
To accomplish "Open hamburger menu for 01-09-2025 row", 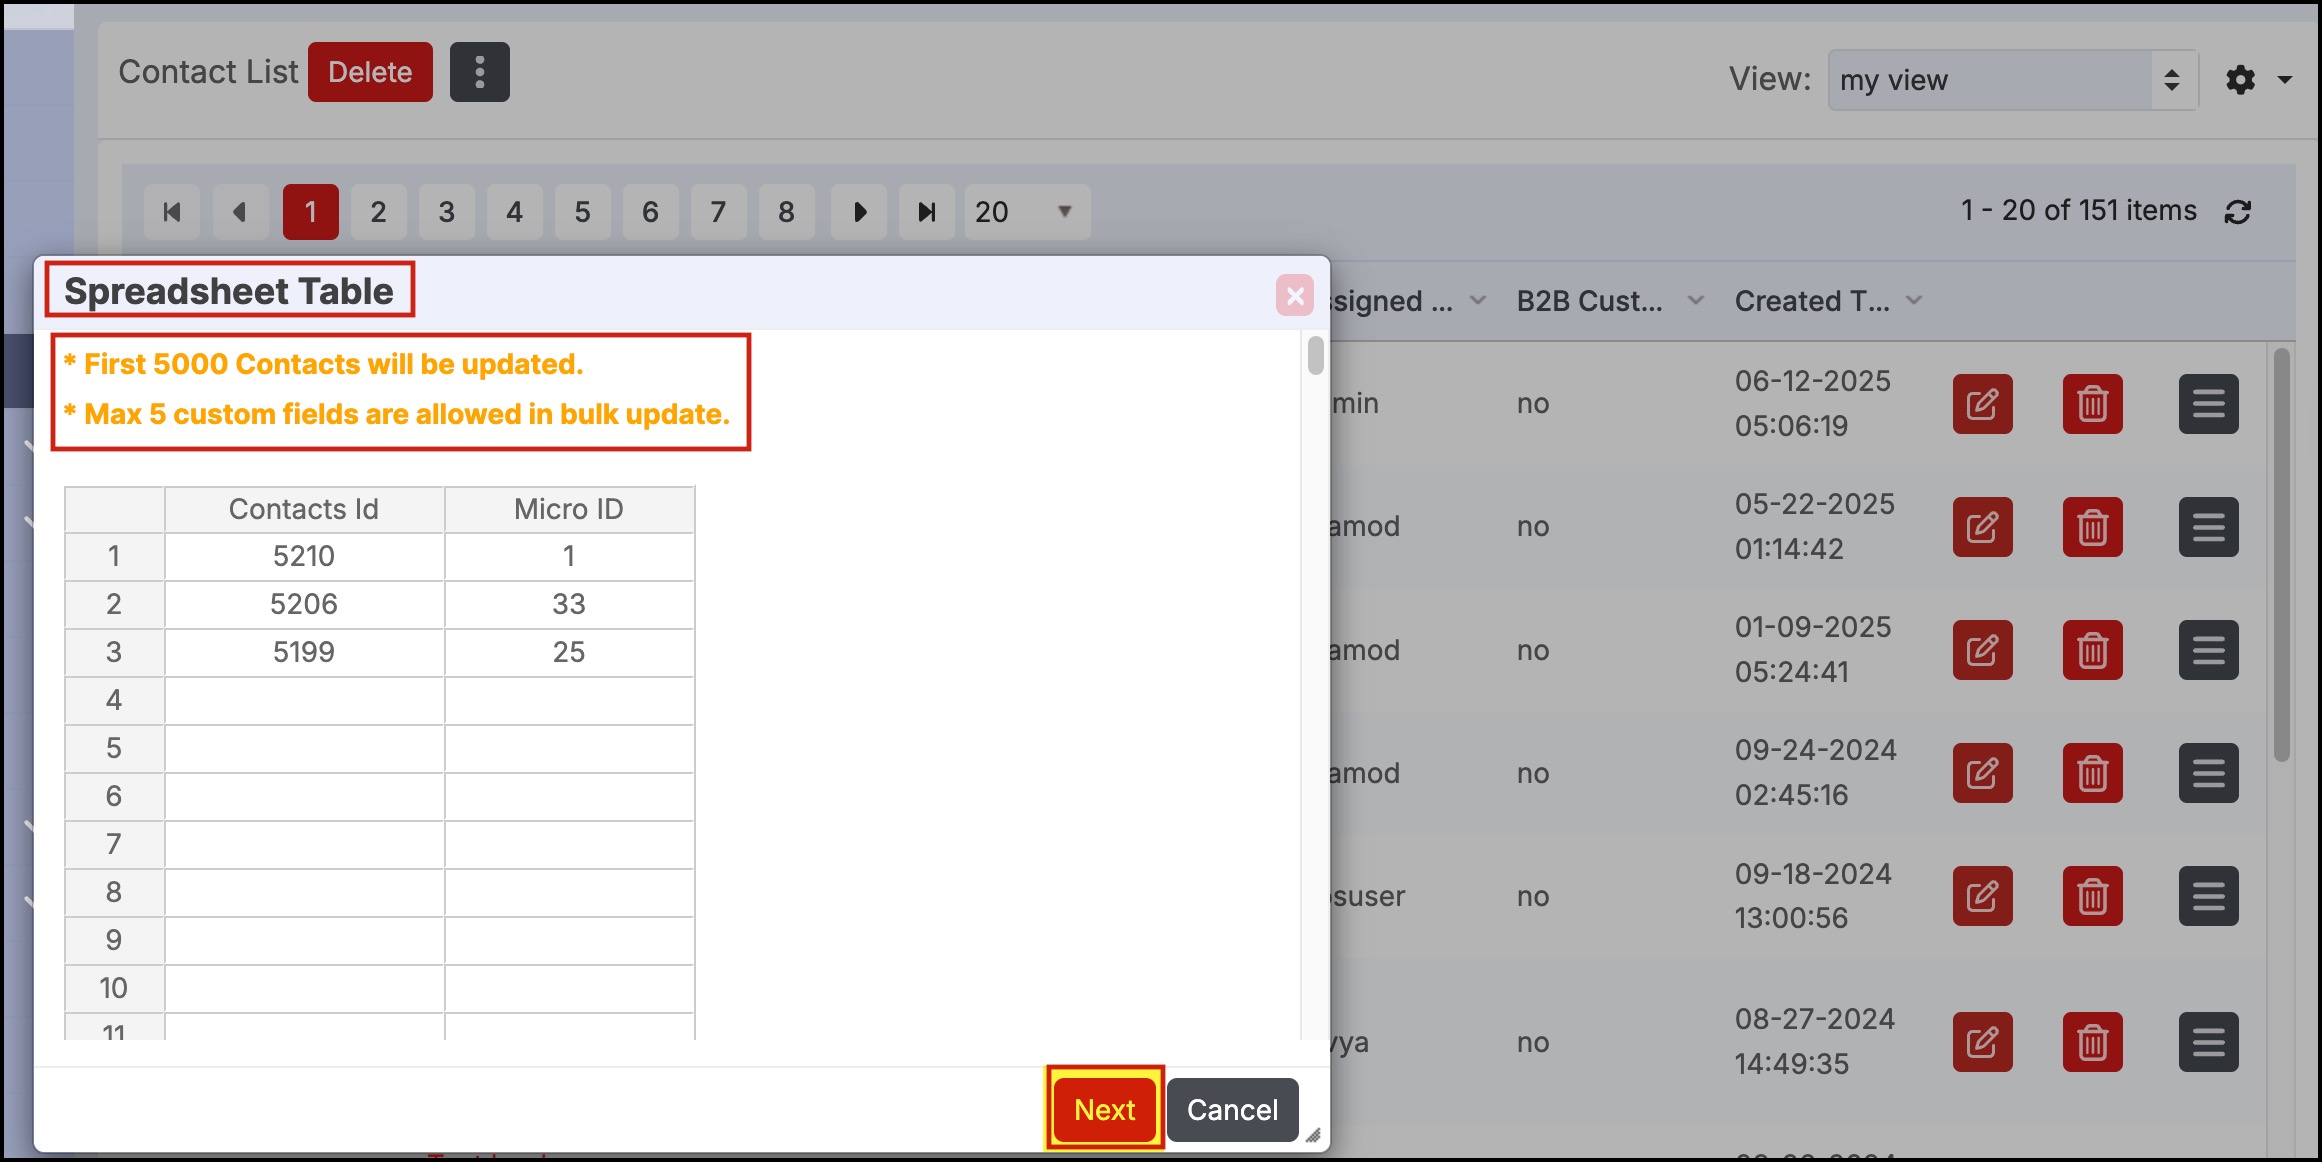I will (2208, 650).
